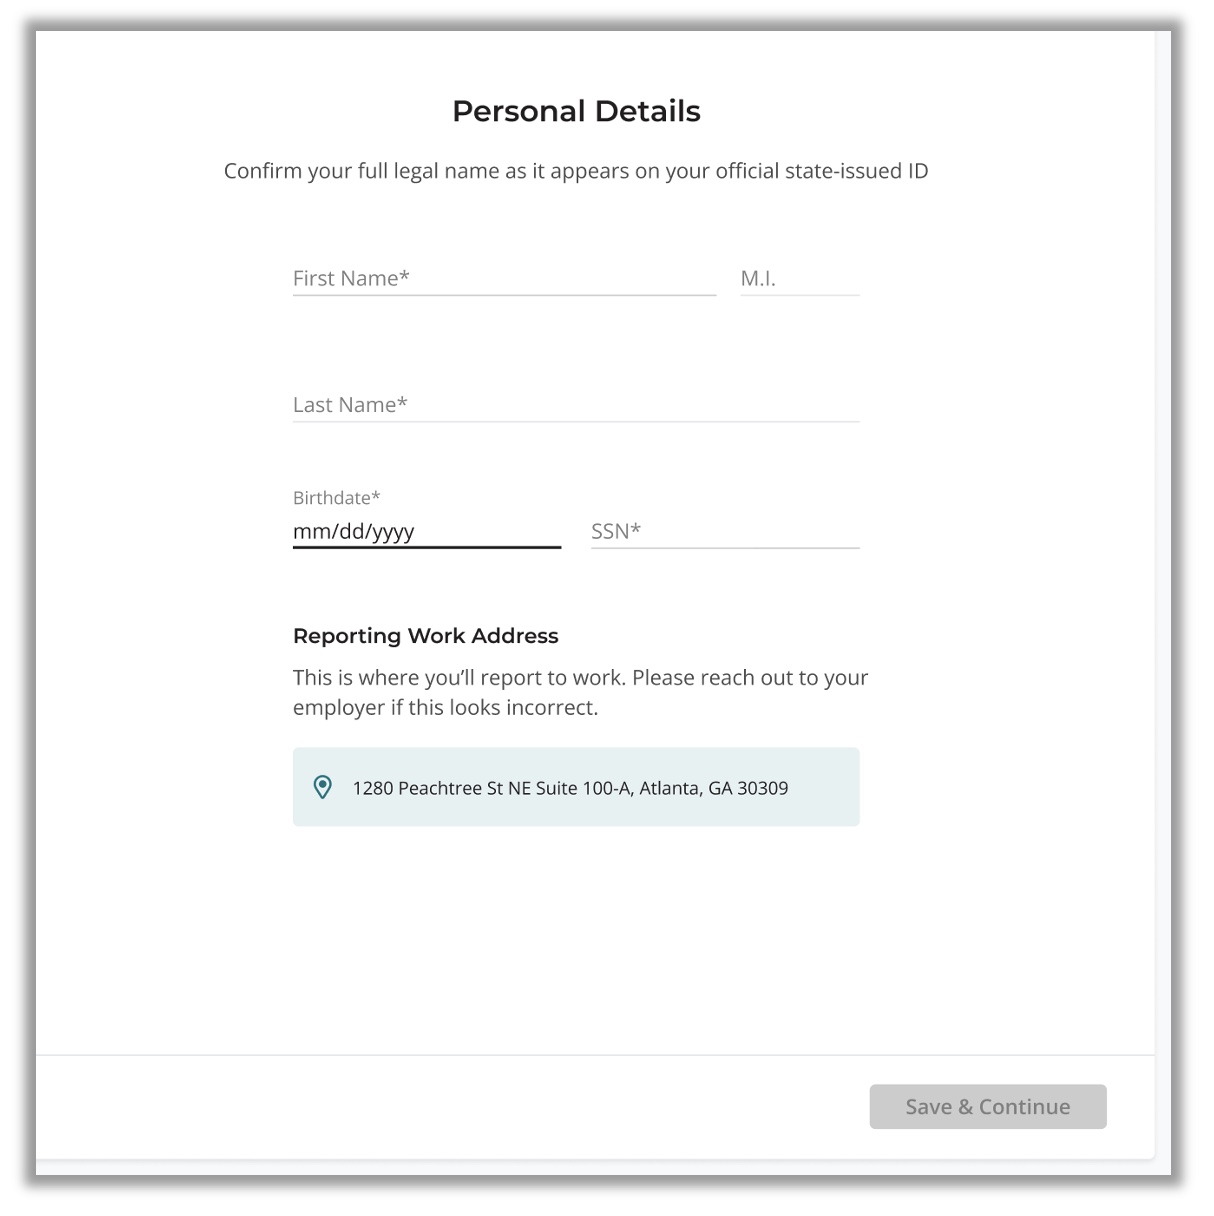Click the location pin icon
1214x1216 pixels.
coord(322,787)
